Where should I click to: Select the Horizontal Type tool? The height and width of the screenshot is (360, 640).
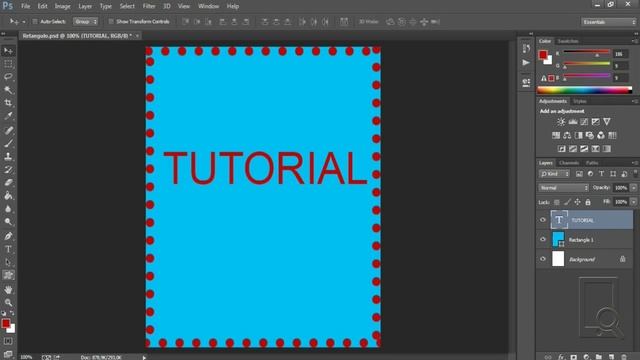[8, 249]
